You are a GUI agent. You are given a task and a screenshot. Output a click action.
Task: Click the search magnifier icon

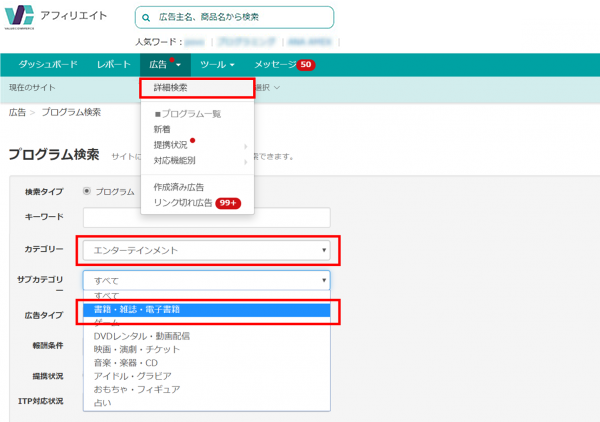pyautogui.click(x=146, y=18)
